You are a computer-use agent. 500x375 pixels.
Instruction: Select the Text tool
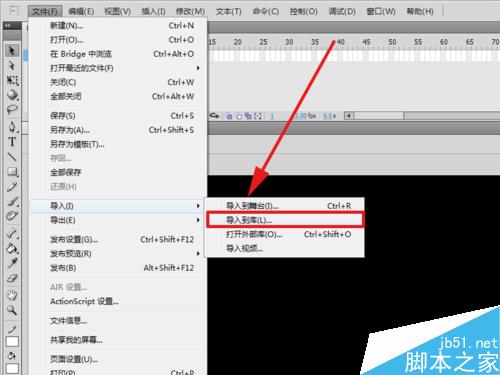coord(12,142)
